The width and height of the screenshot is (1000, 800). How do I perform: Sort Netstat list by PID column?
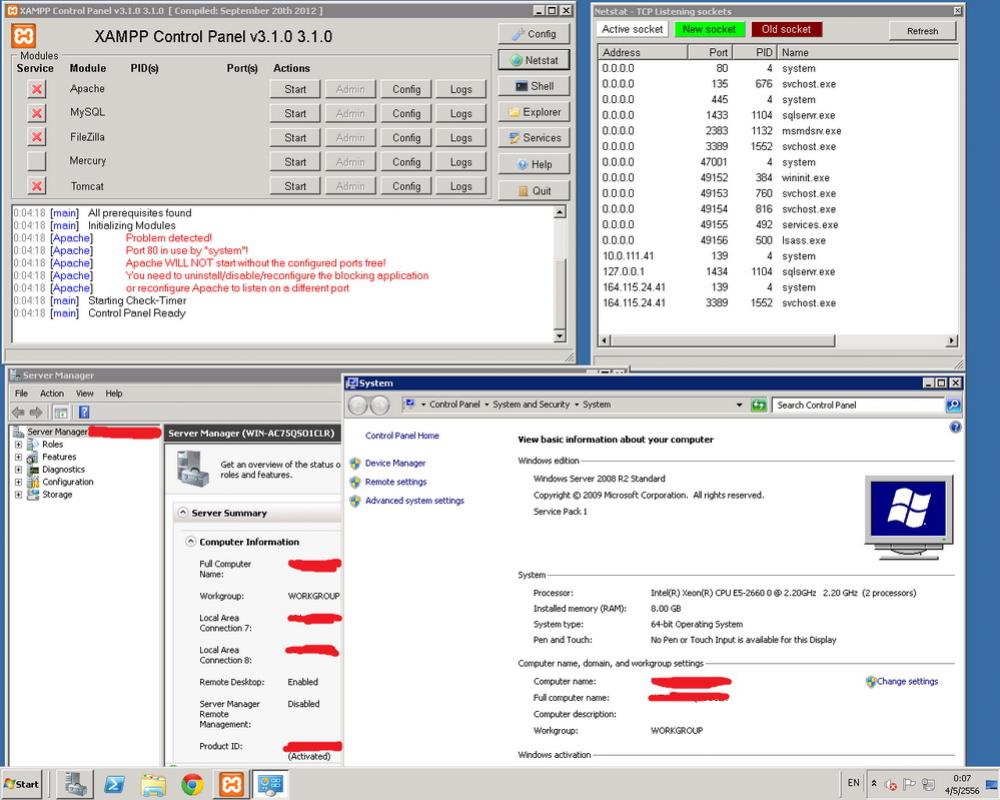click(x=754, y=52)
